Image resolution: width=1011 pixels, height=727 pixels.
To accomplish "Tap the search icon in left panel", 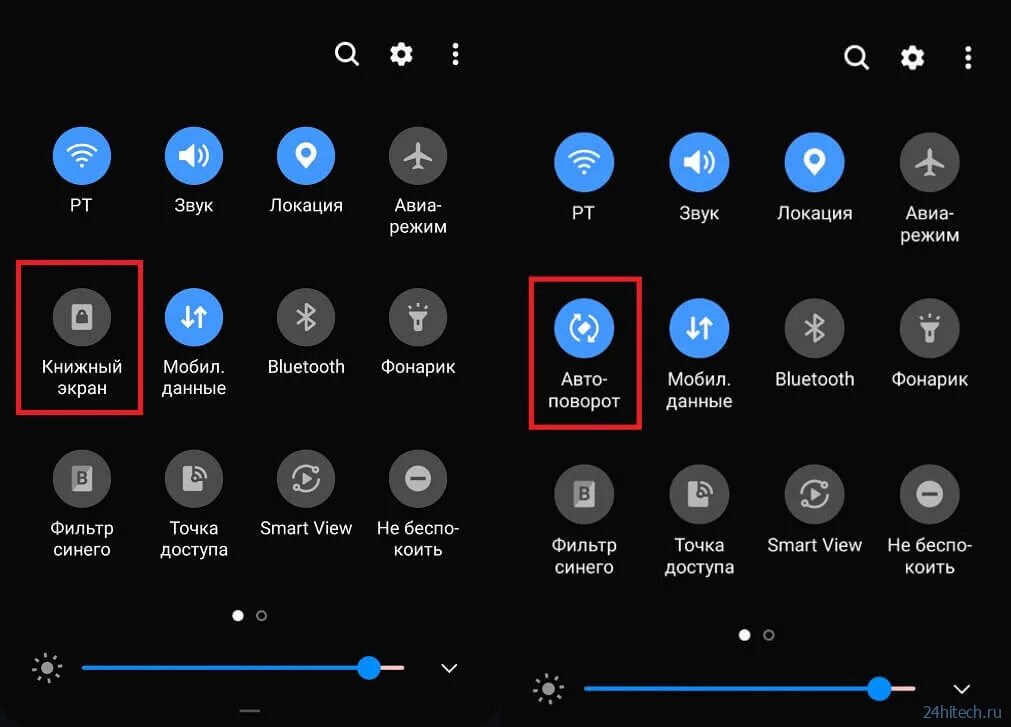I will (x=347, y=54).
